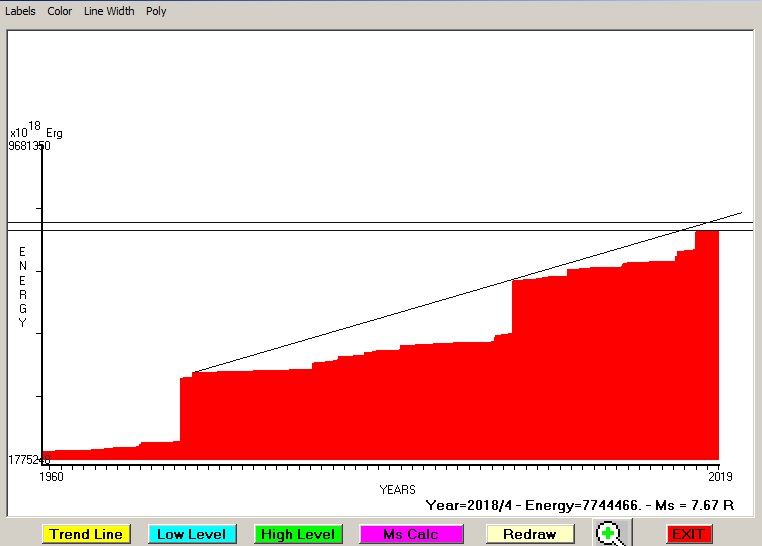Hit the Redraw button
Screen dimensions: 762x546
(x=529, y=534)
